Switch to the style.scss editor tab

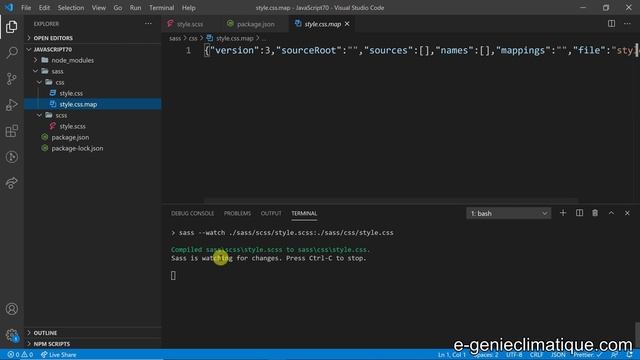tap(190, 24)
